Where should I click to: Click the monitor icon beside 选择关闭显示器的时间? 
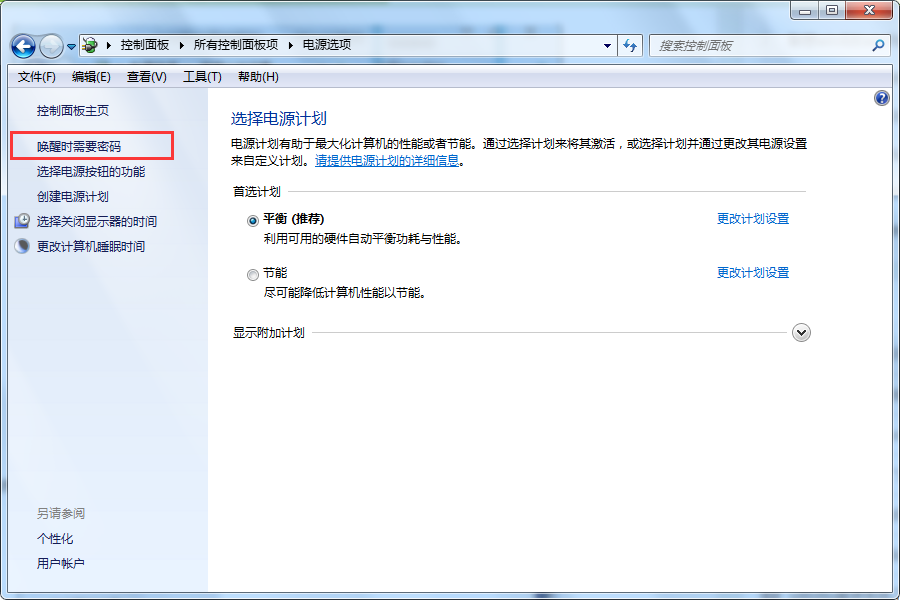22,221
